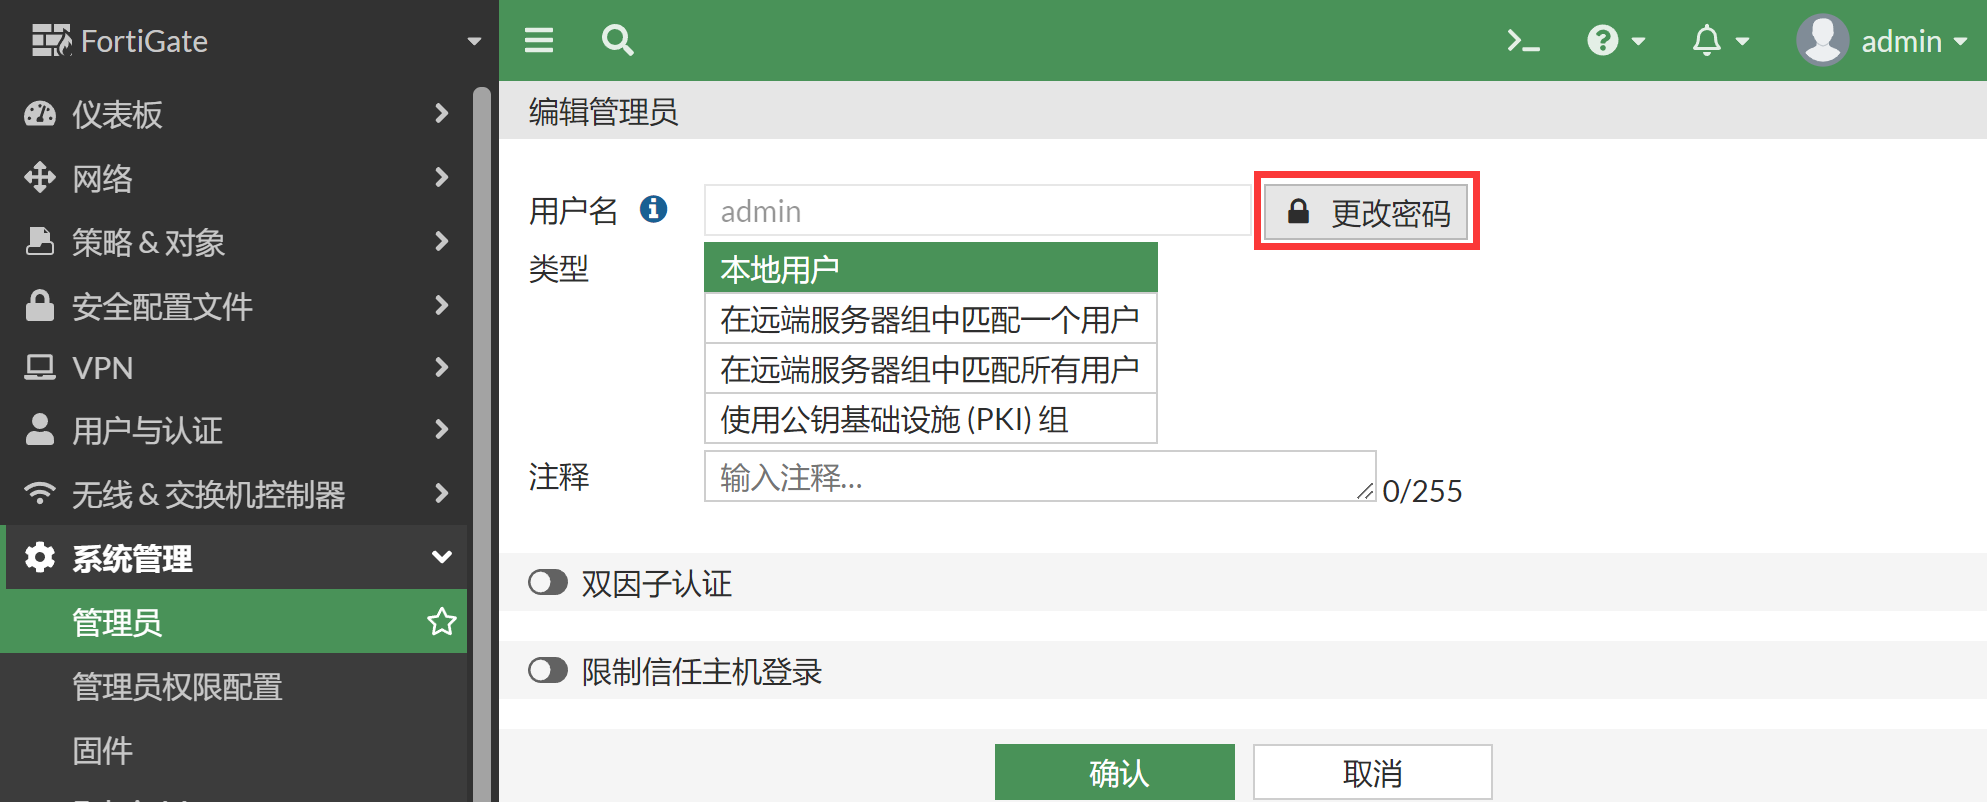Viewport: 1987px width, 802px height.
Task: Select 在远端服务器组中匹配一个用户 type
Action: 931,318
